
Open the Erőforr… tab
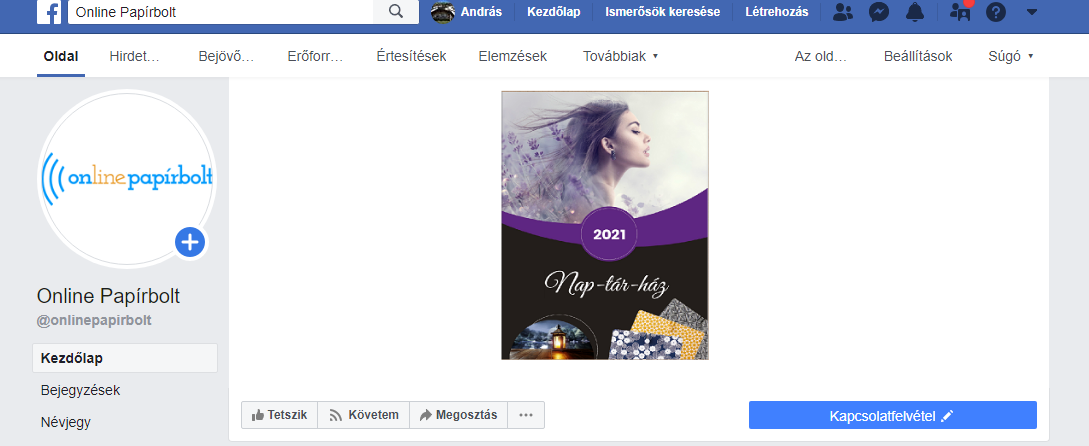[x=315, y=56]
